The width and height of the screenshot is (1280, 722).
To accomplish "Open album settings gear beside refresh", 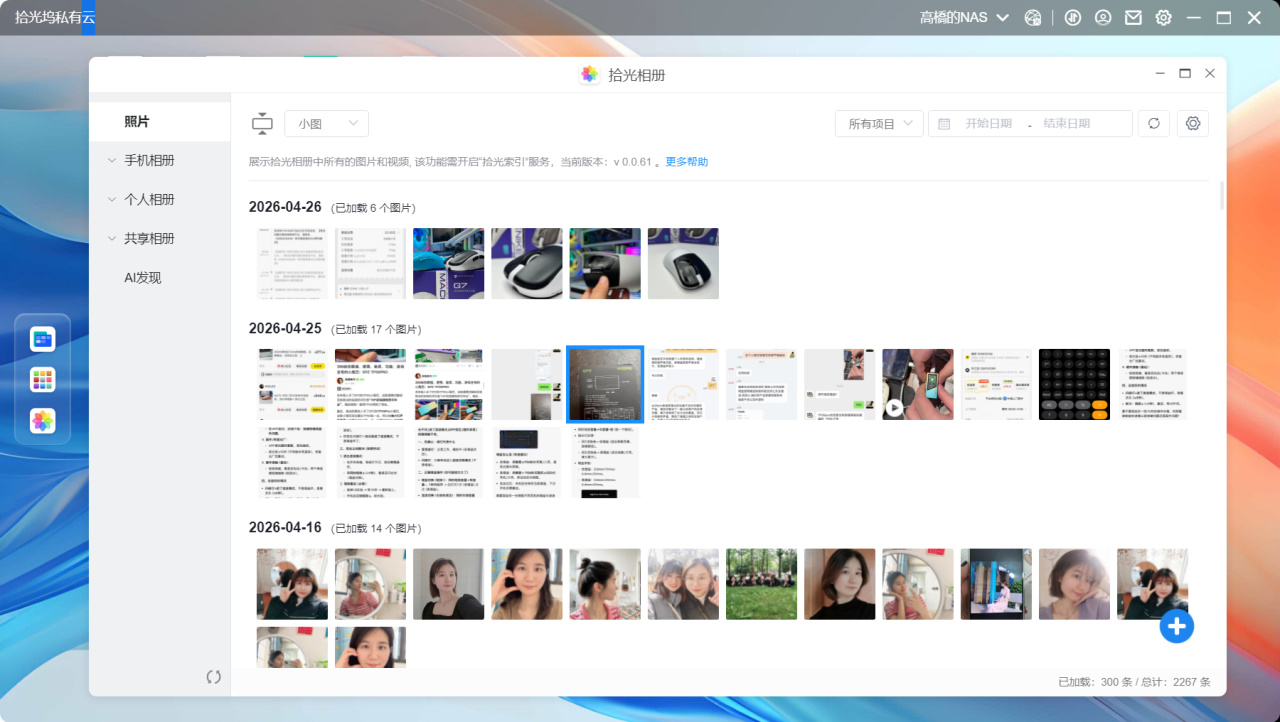I will 1193,123.
